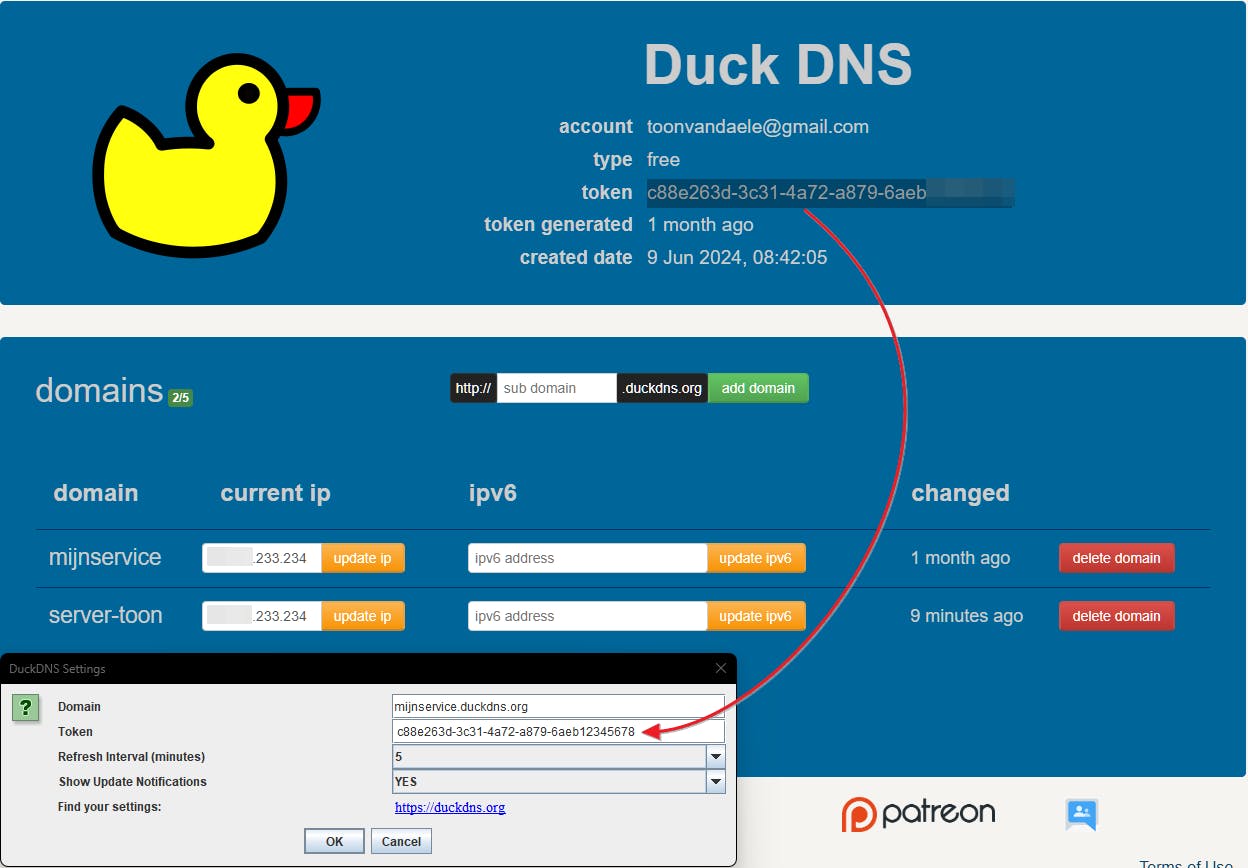Click the 2/5 domains count badge

tap(180, 397)
